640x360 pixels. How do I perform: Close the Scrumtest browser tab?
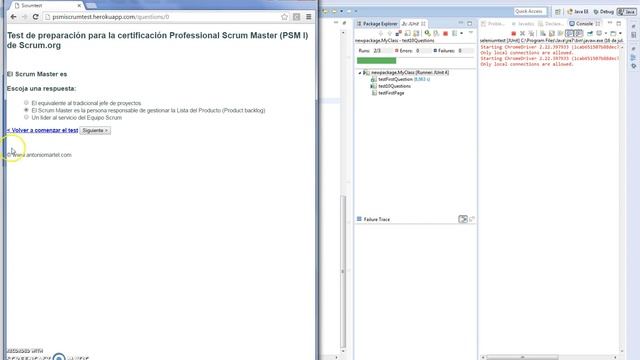[79, 6]
